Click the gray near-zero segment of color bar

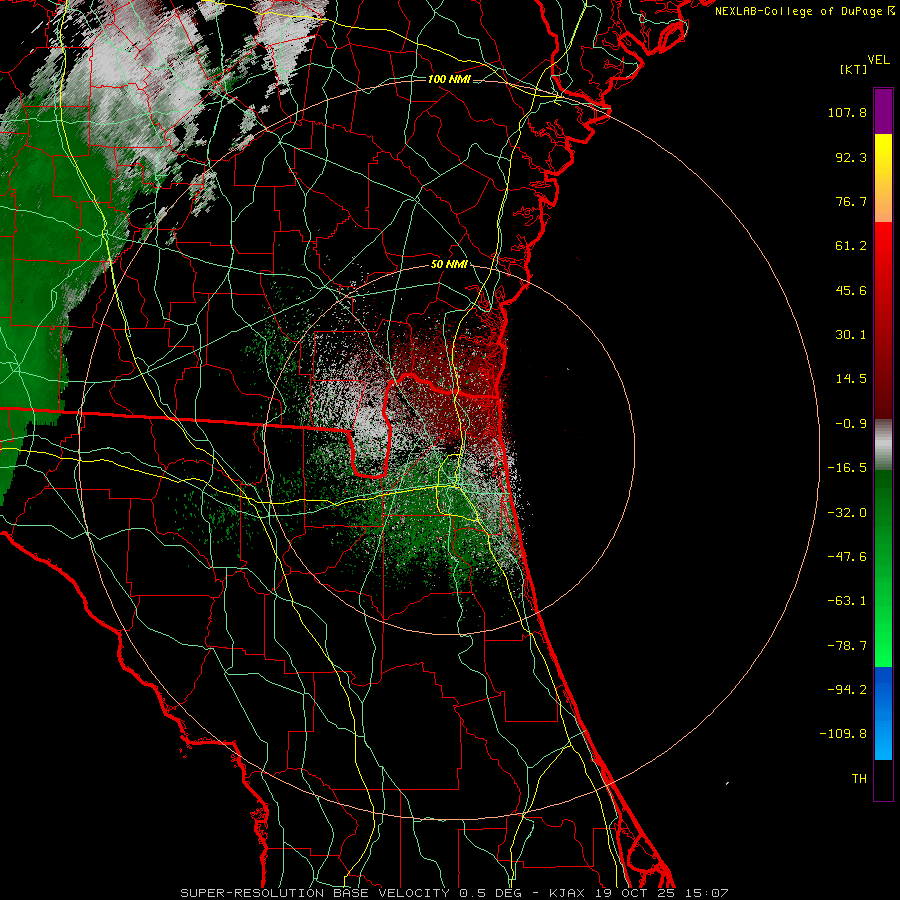click(883, 445)
